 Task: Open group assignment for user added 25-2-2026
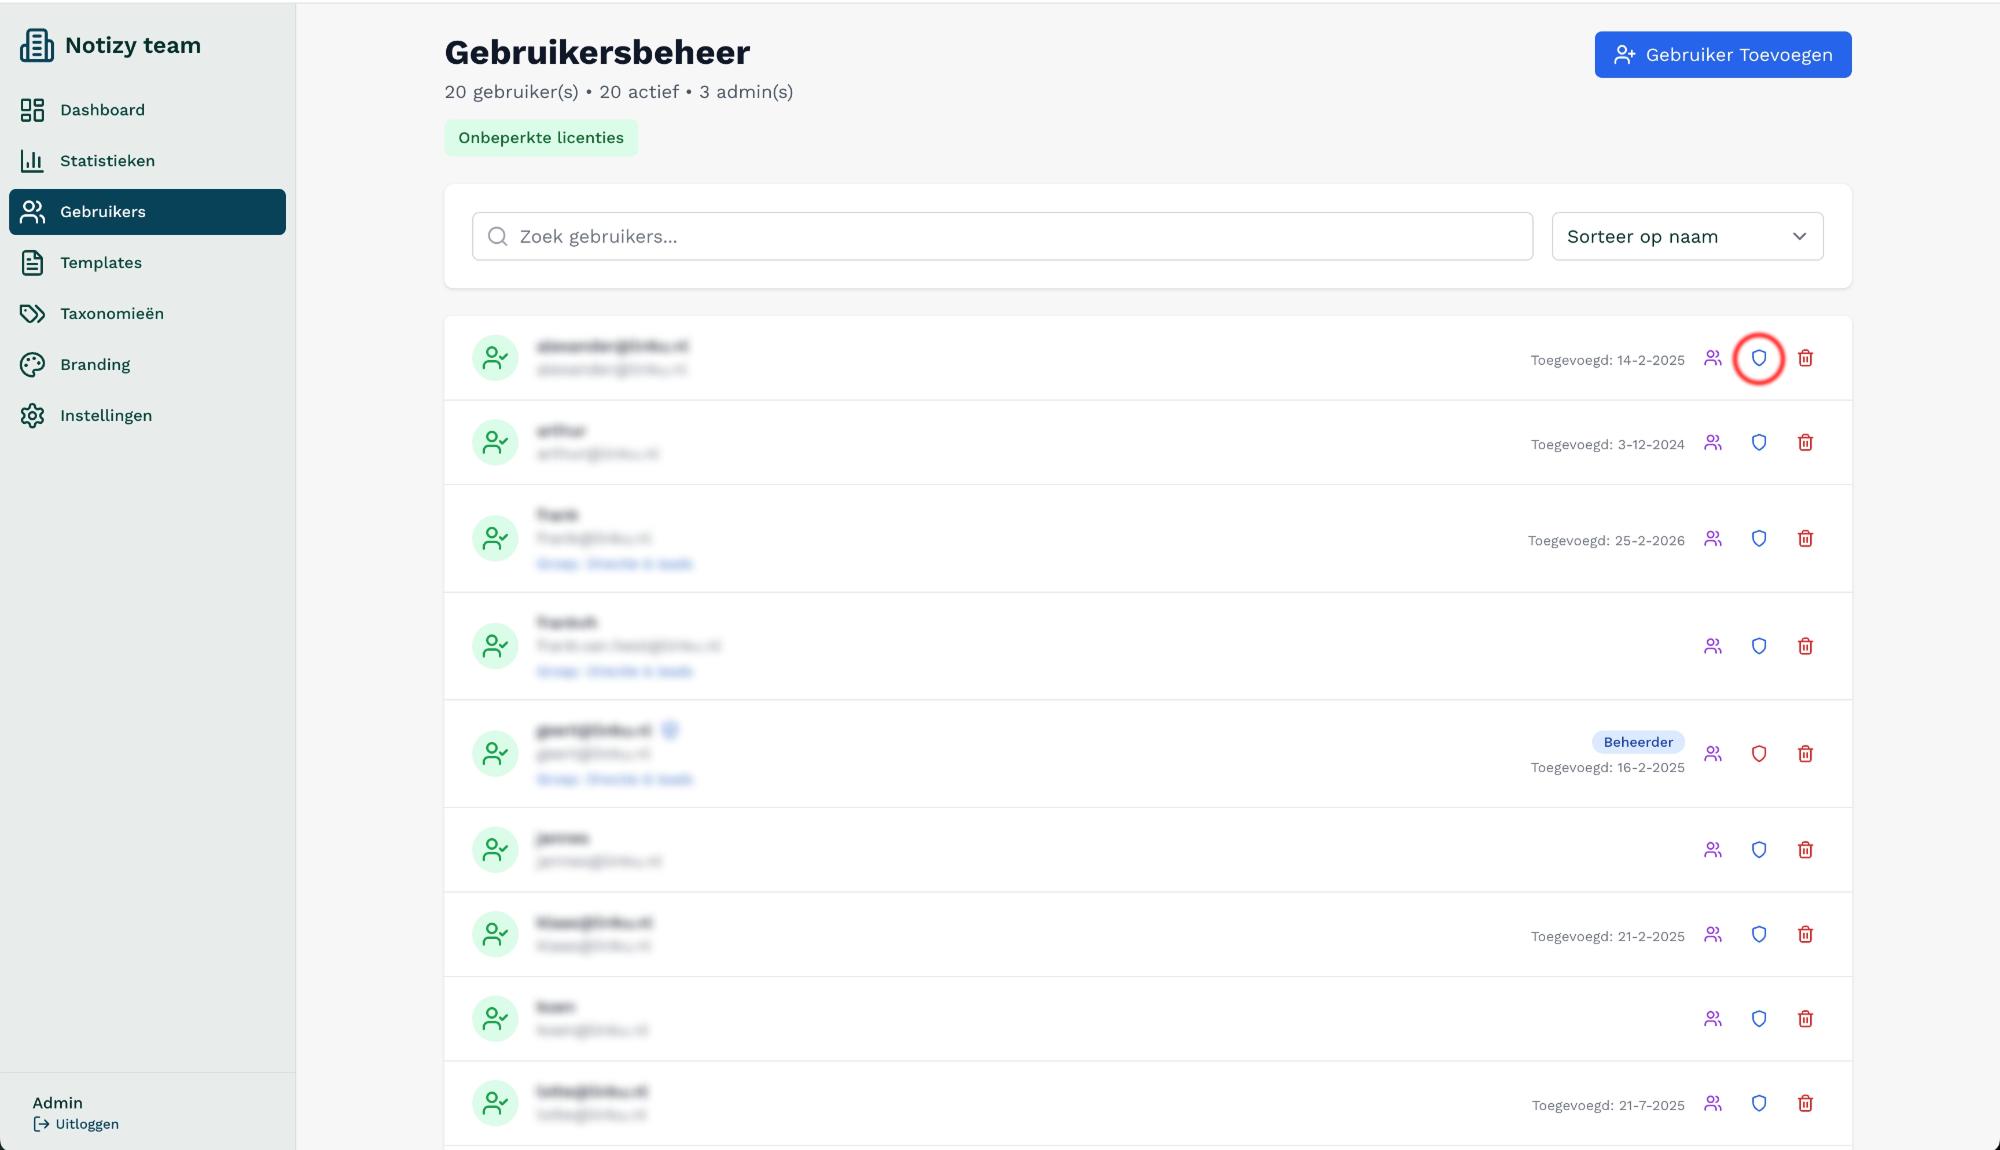tap(1712, 539)
